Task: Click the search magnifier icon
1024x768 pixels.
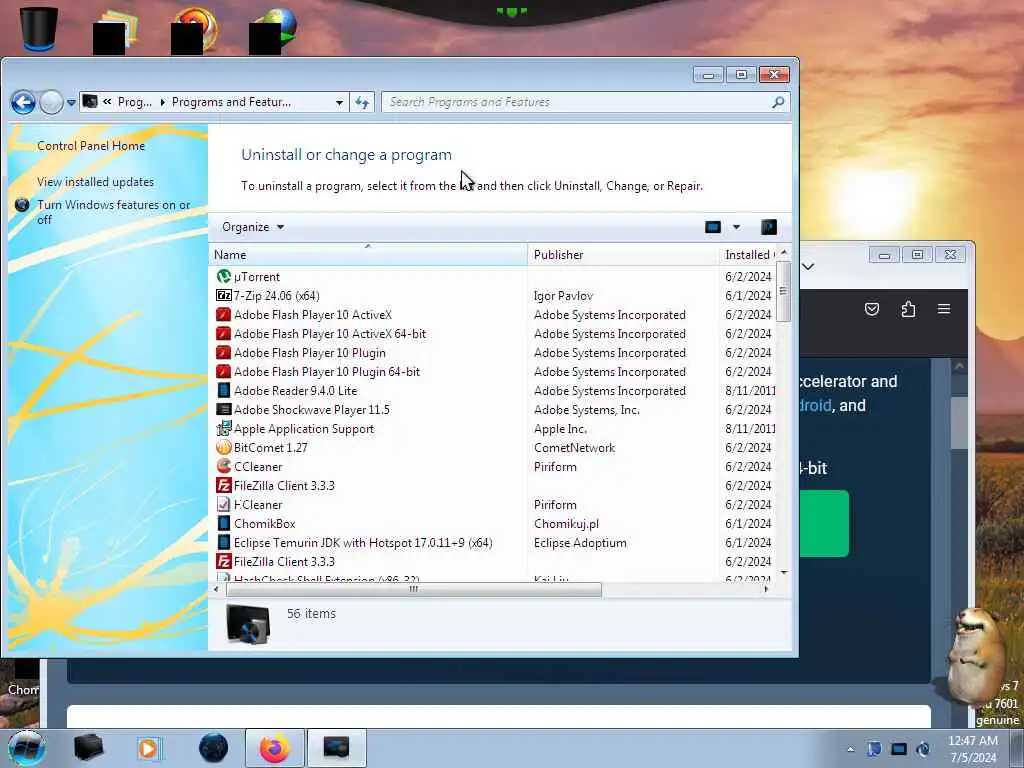Action: click(778, 102)
